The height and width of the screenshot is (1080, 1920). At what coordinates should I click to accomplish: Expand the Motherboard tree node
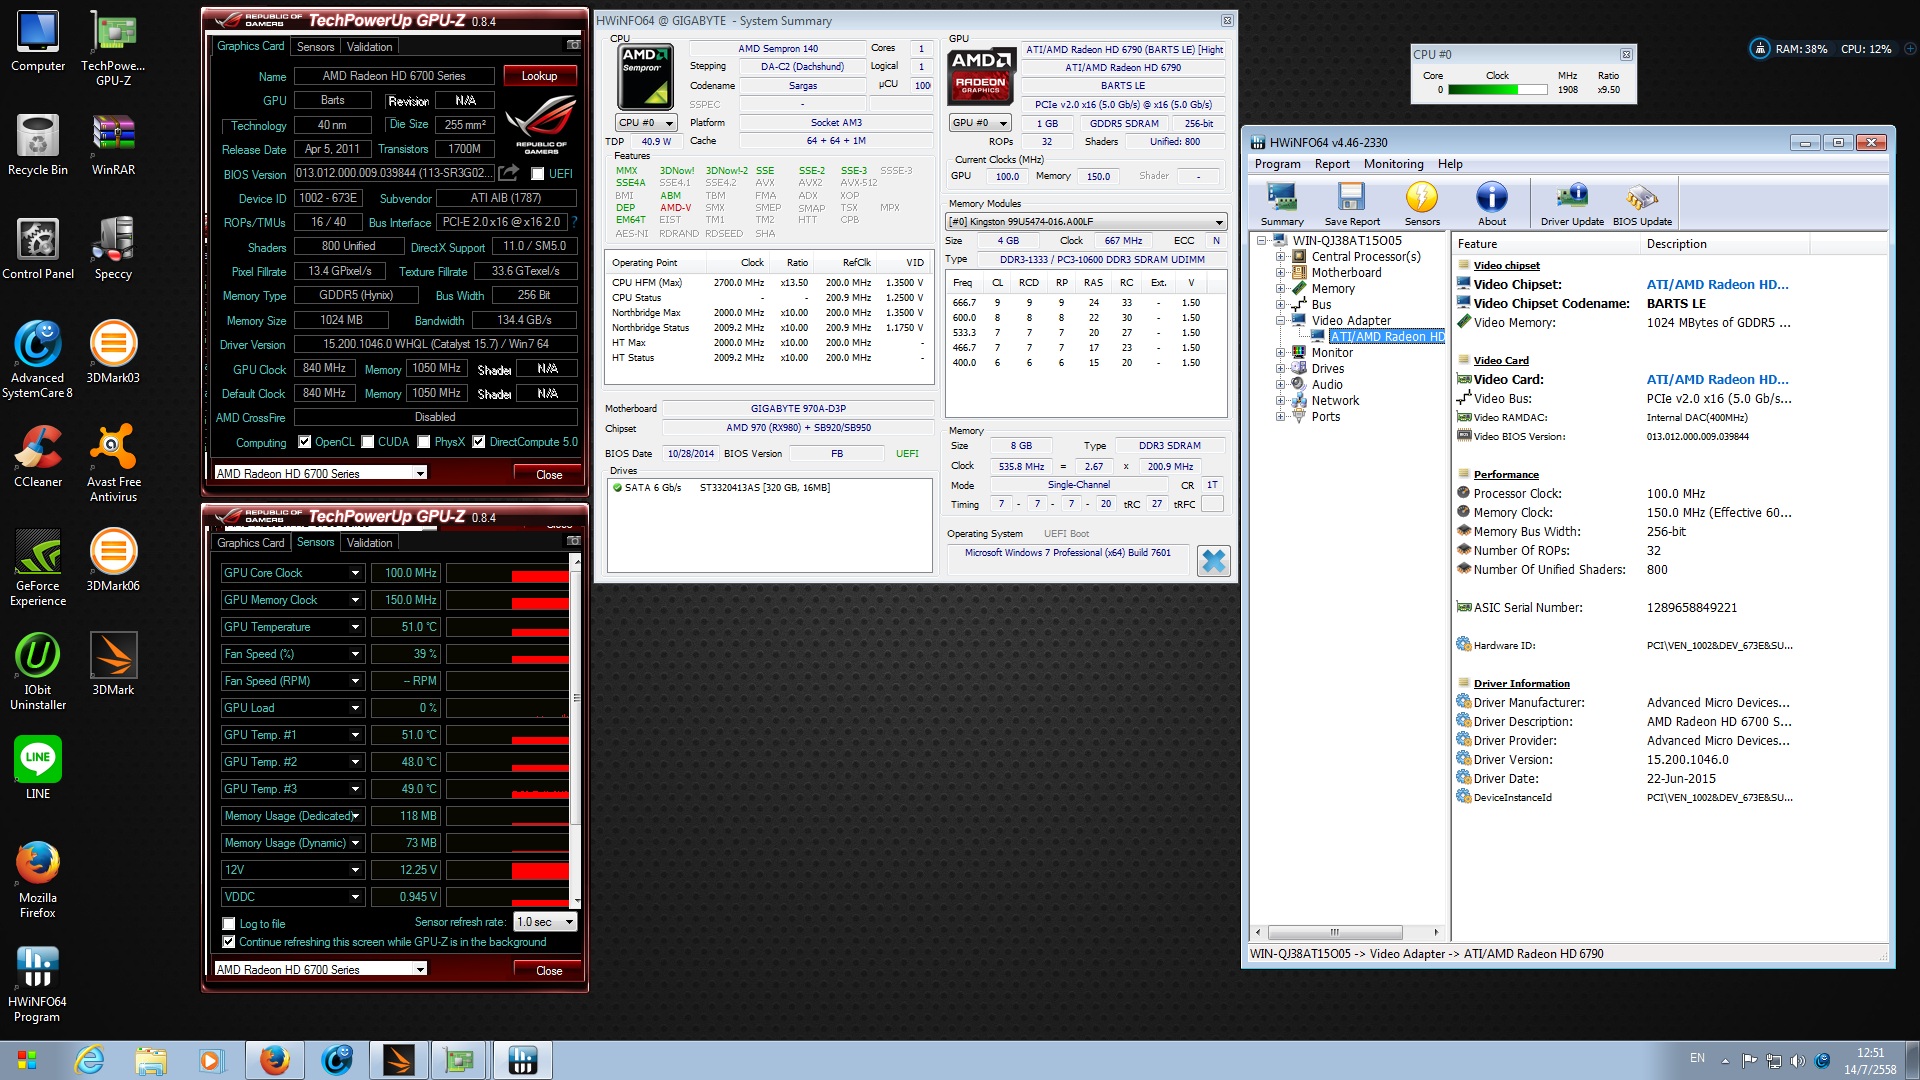point(1280,273)
